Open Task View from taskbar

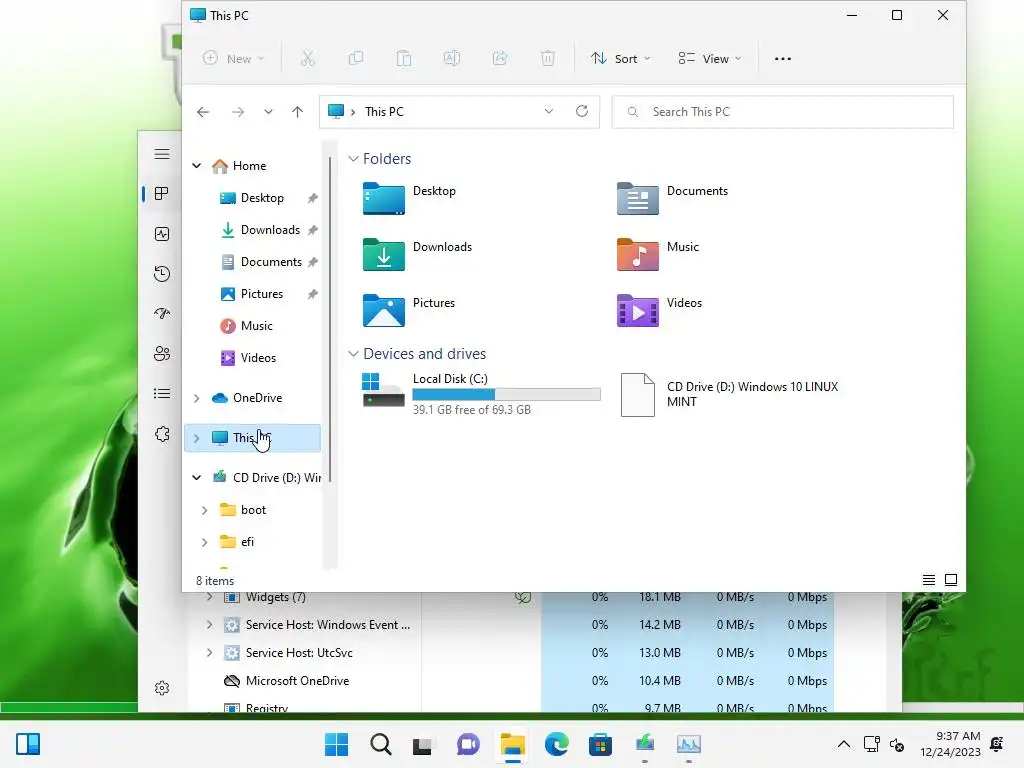[x=423, y=744]
